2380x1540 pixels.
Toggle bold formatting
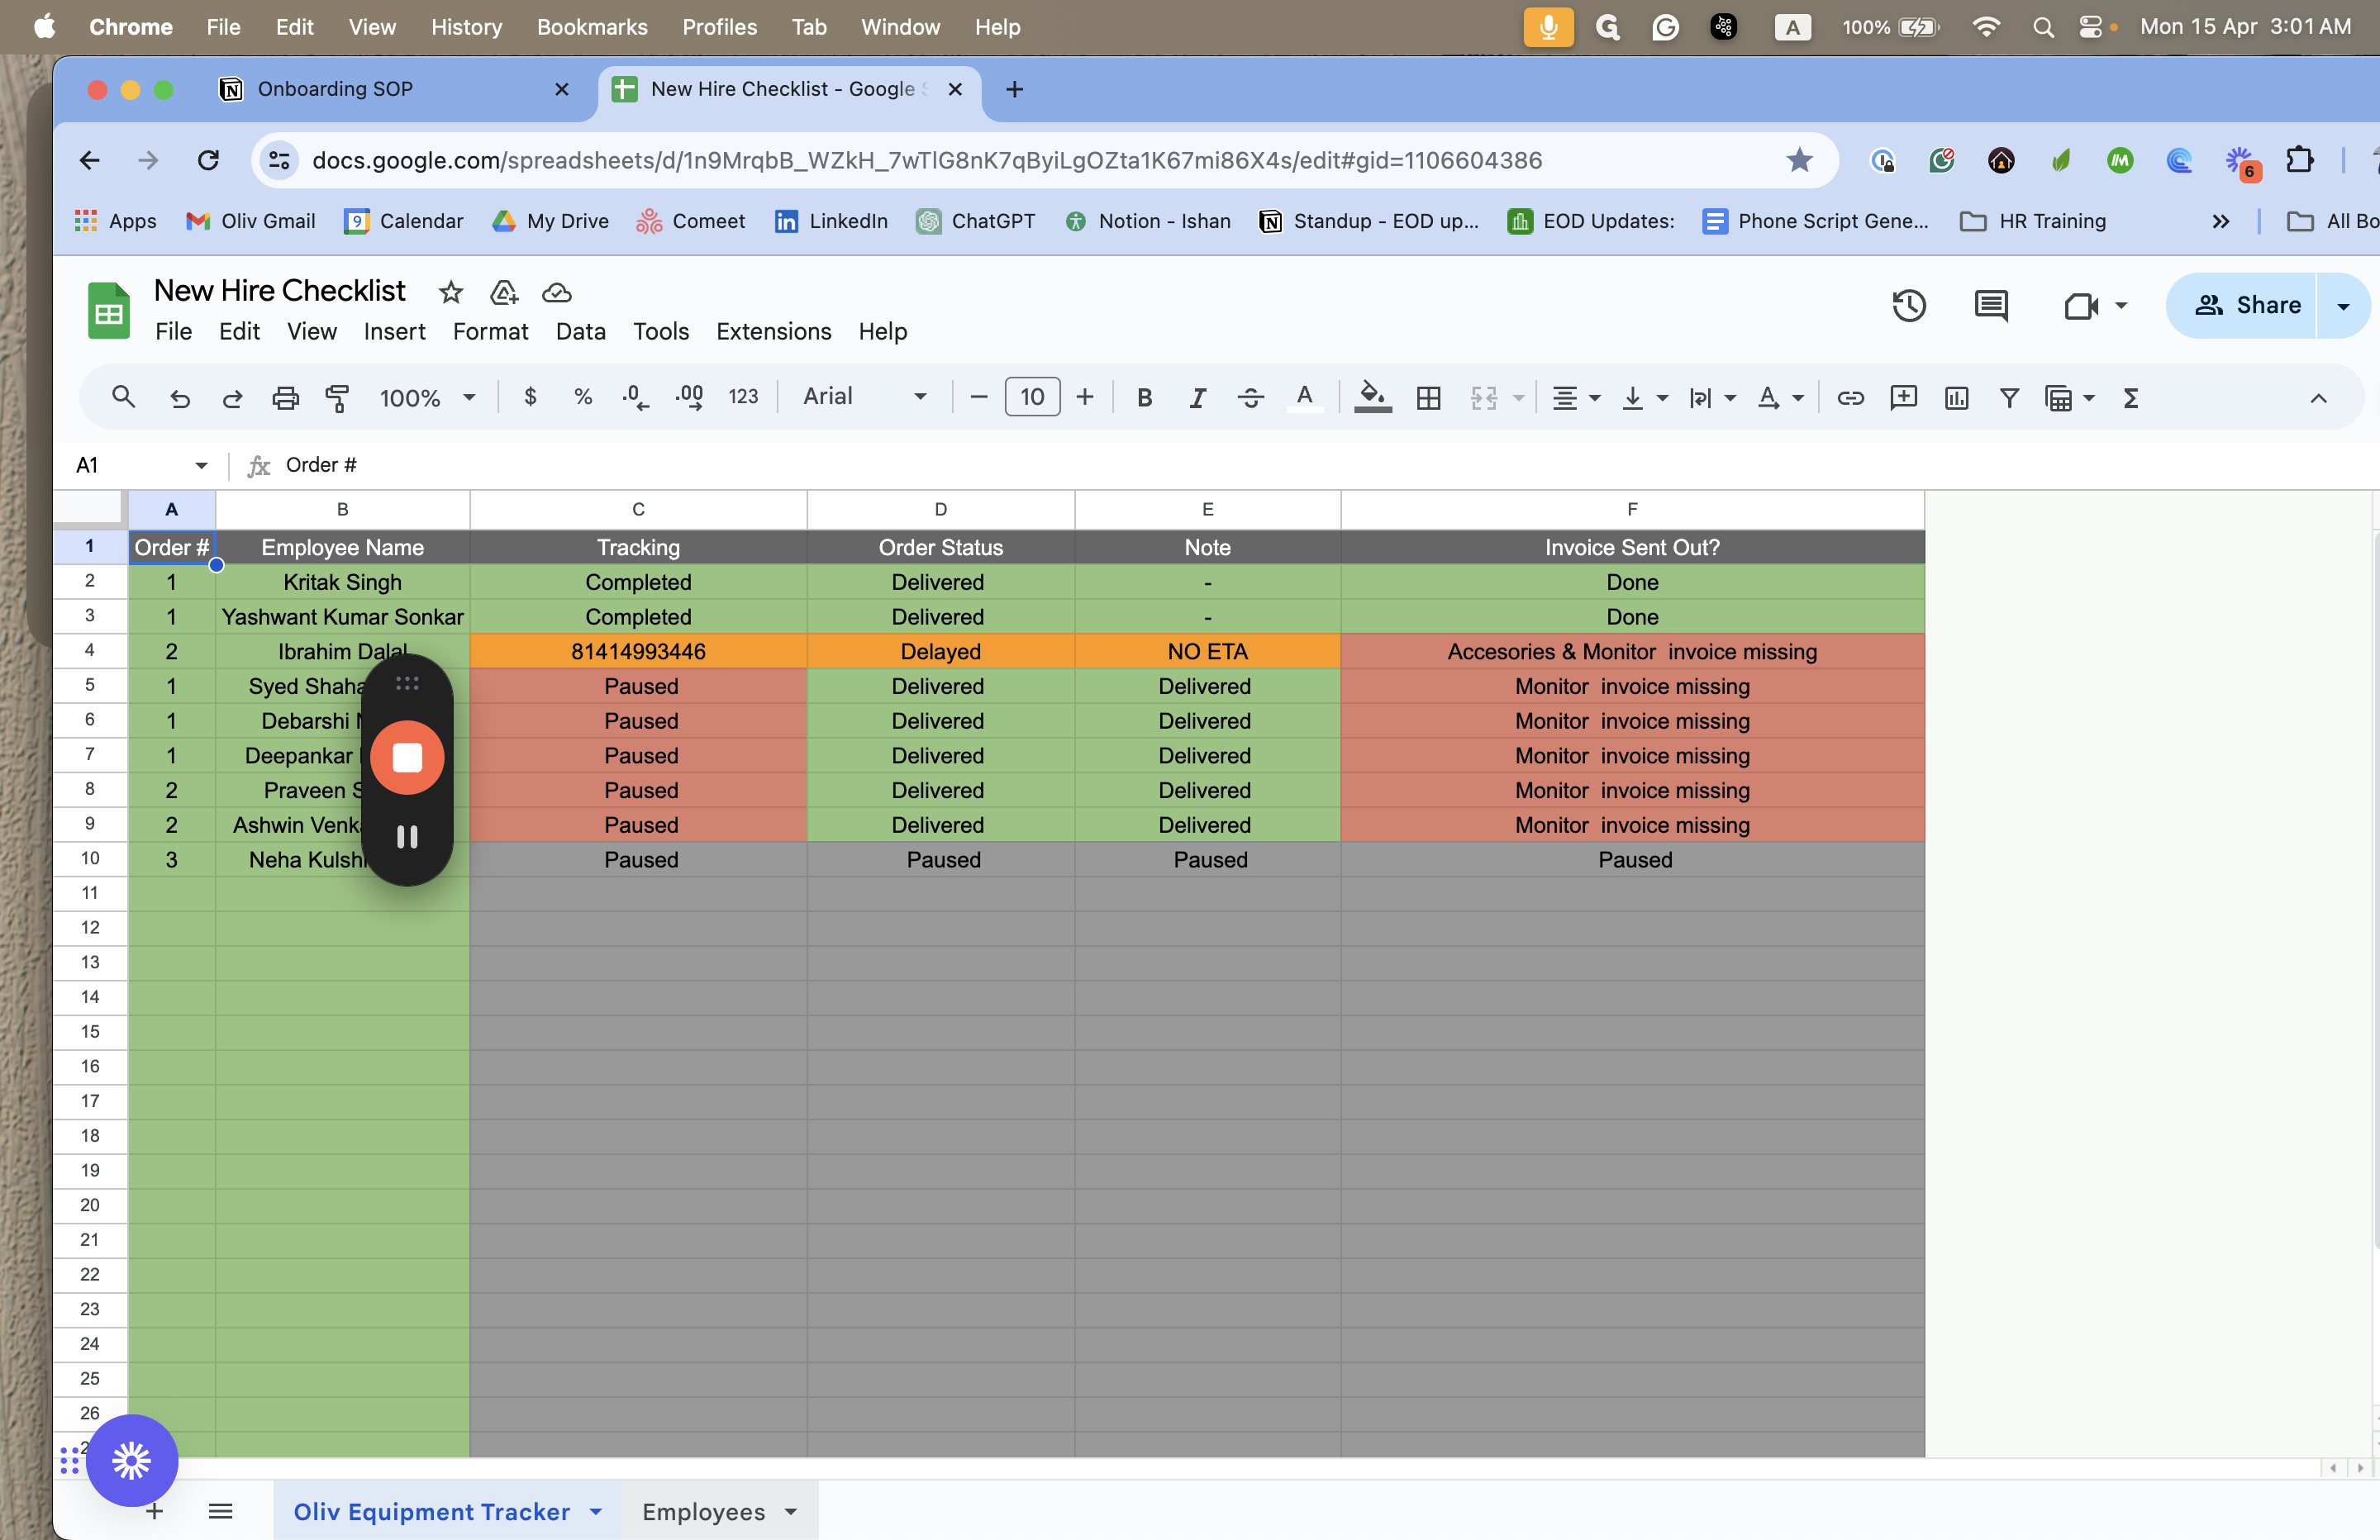[x=1144, y=398]
